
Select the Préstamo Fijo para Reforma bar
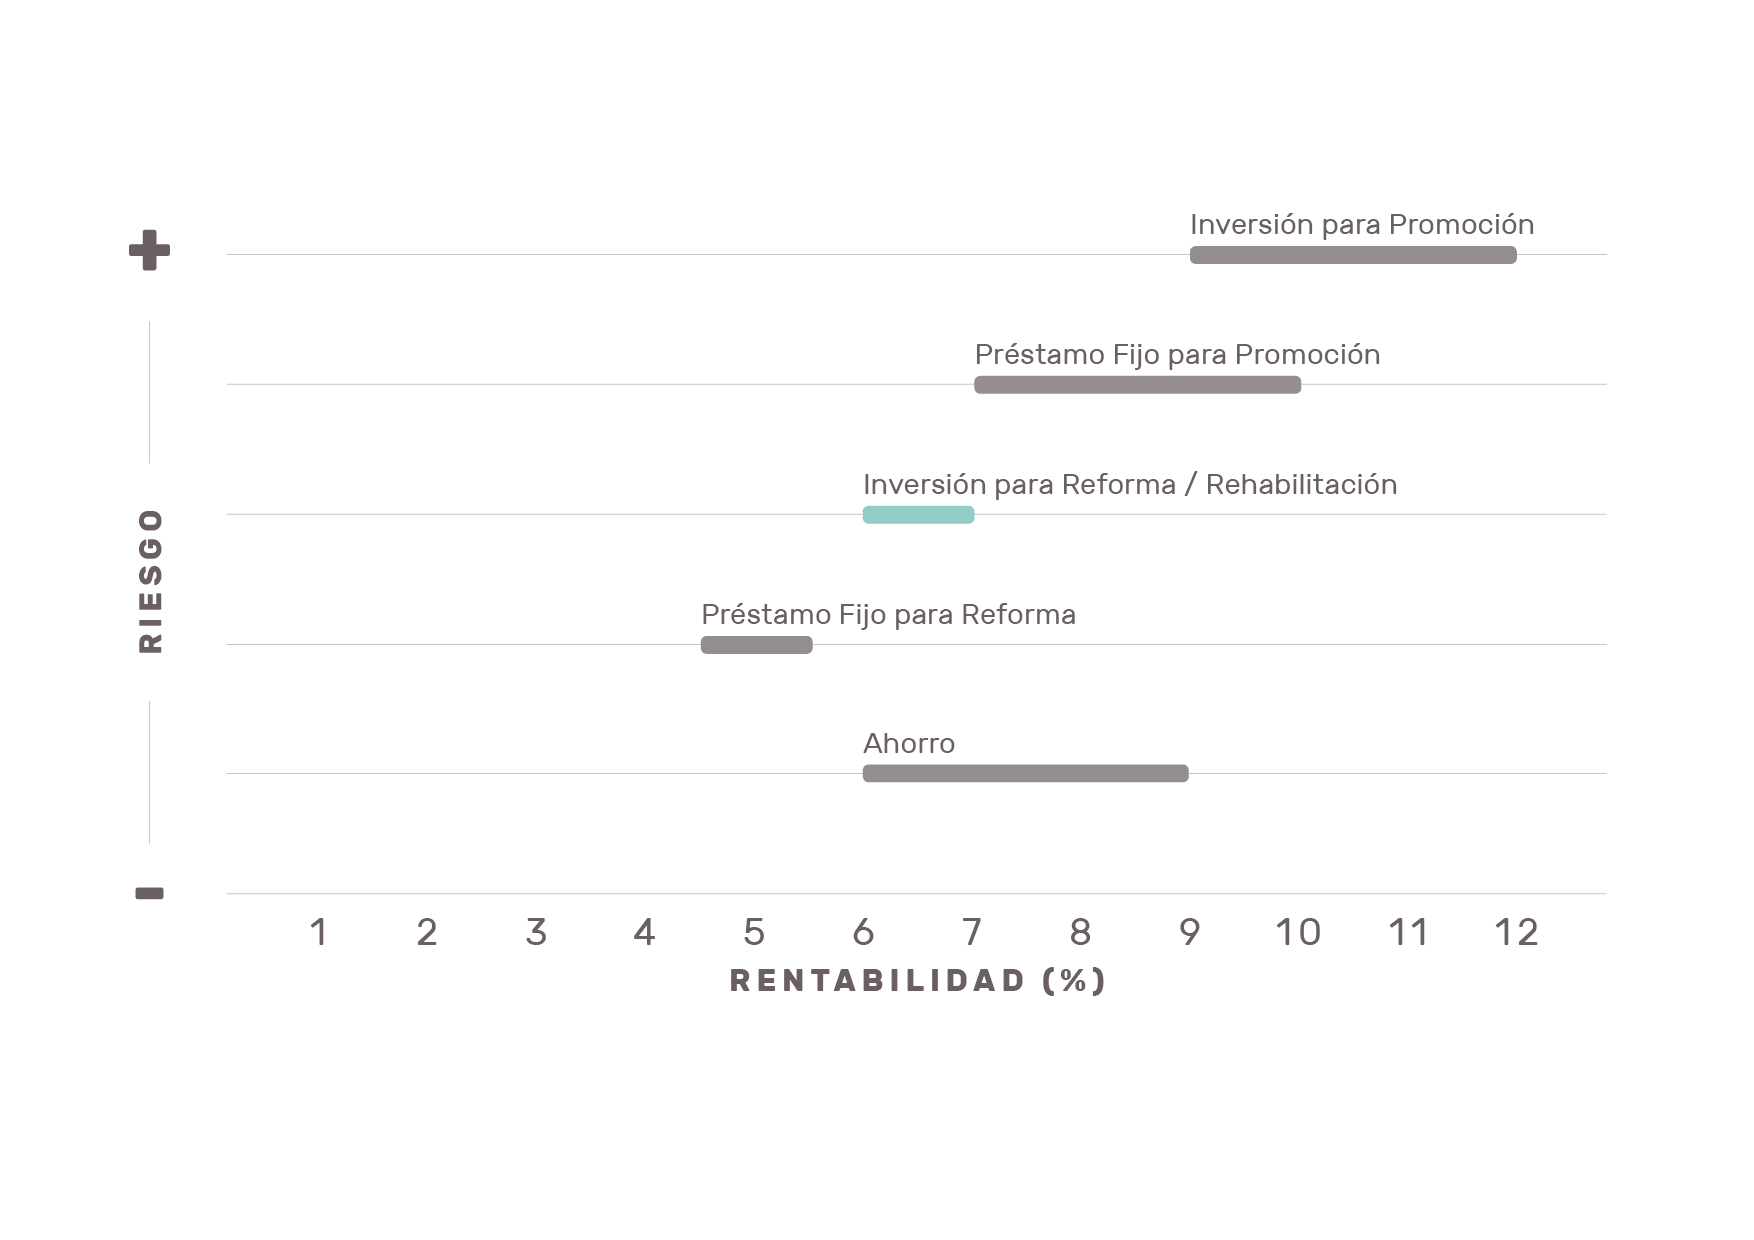click(756, 645)
